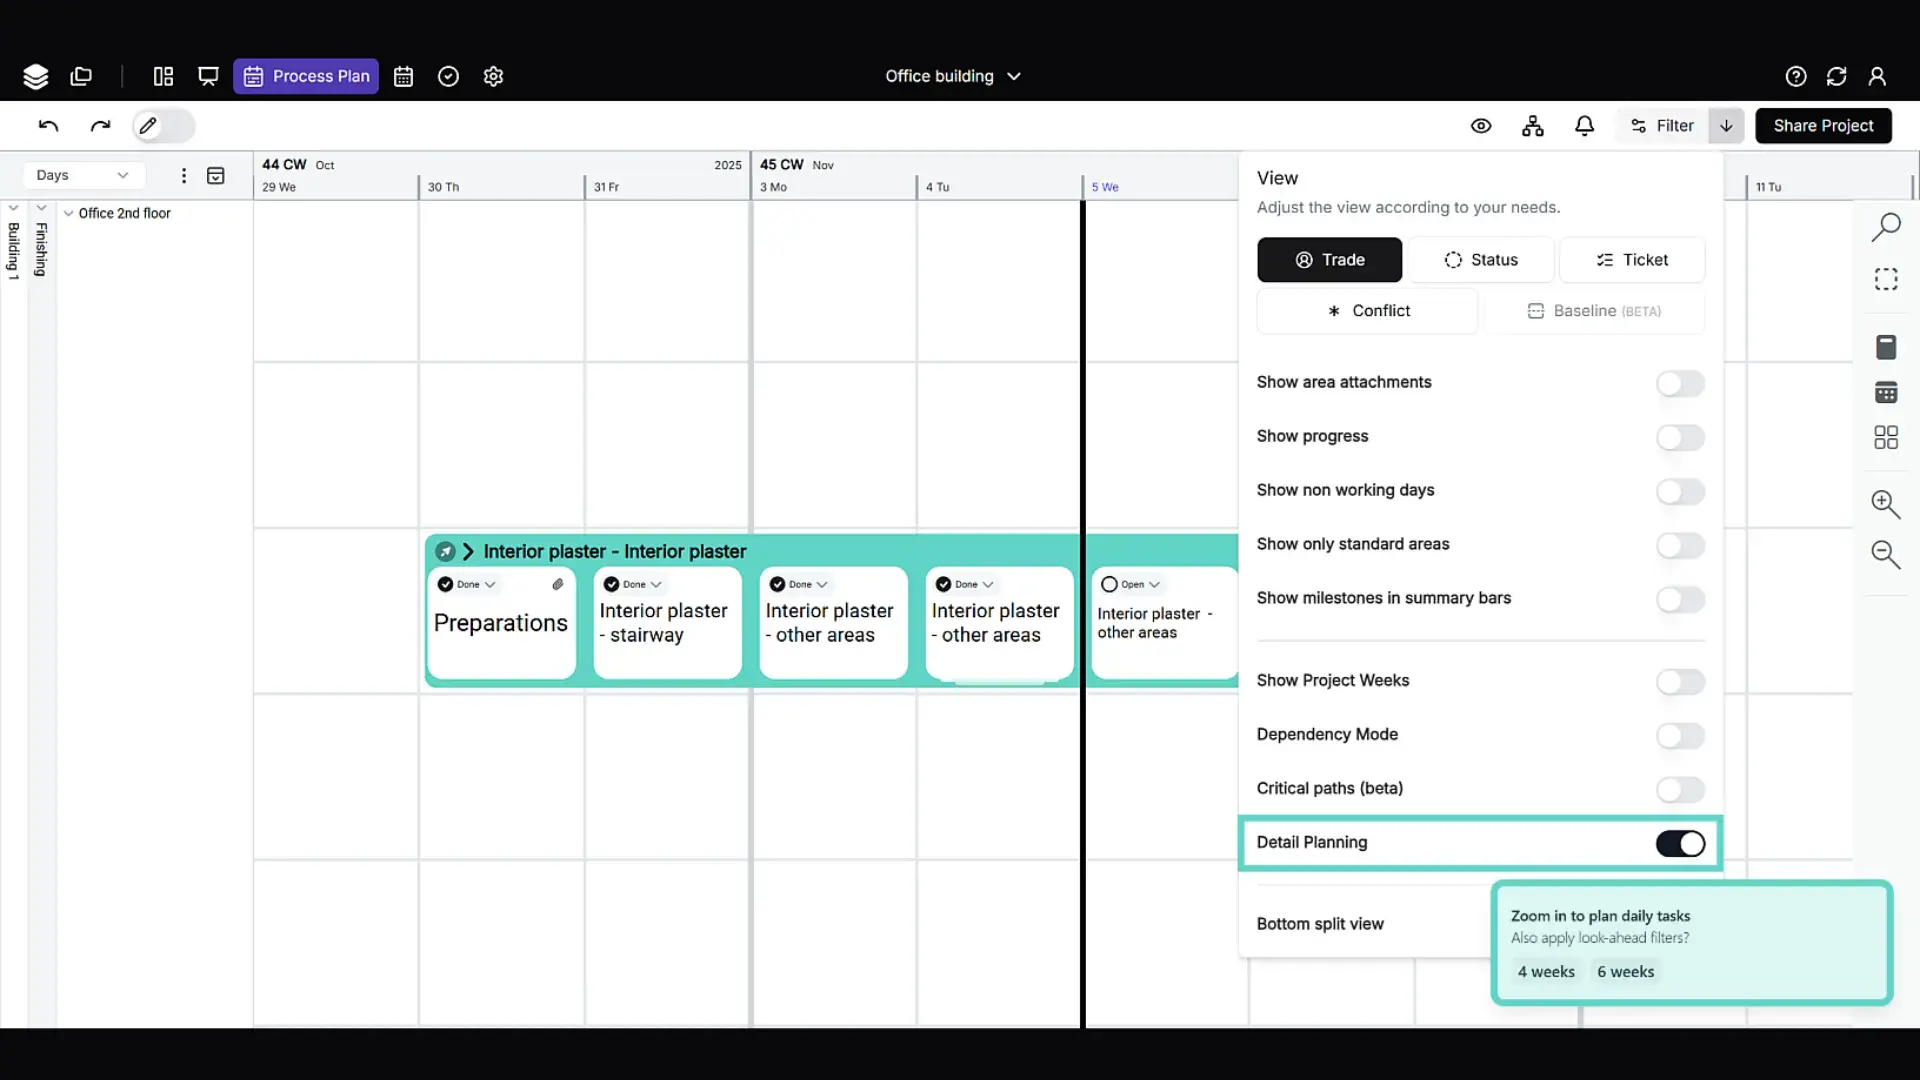
Task: Enable Show progress toggle
Action: point(1680,437)
